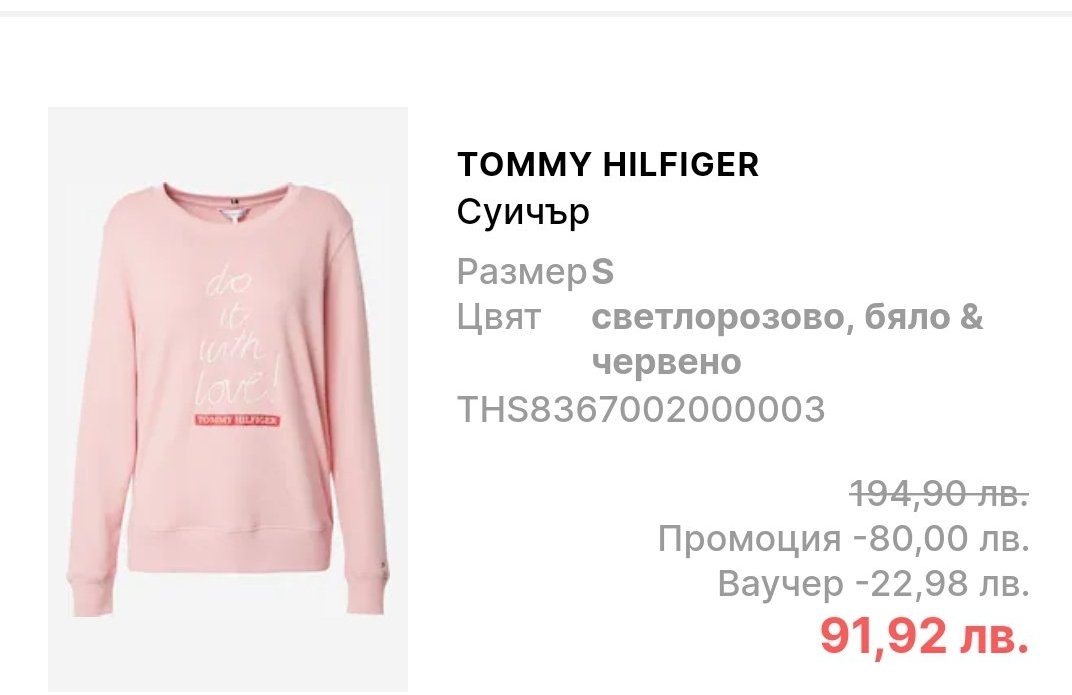Select the Суичър product name
Screen dimensions: 1072x695
pos(523,212)
